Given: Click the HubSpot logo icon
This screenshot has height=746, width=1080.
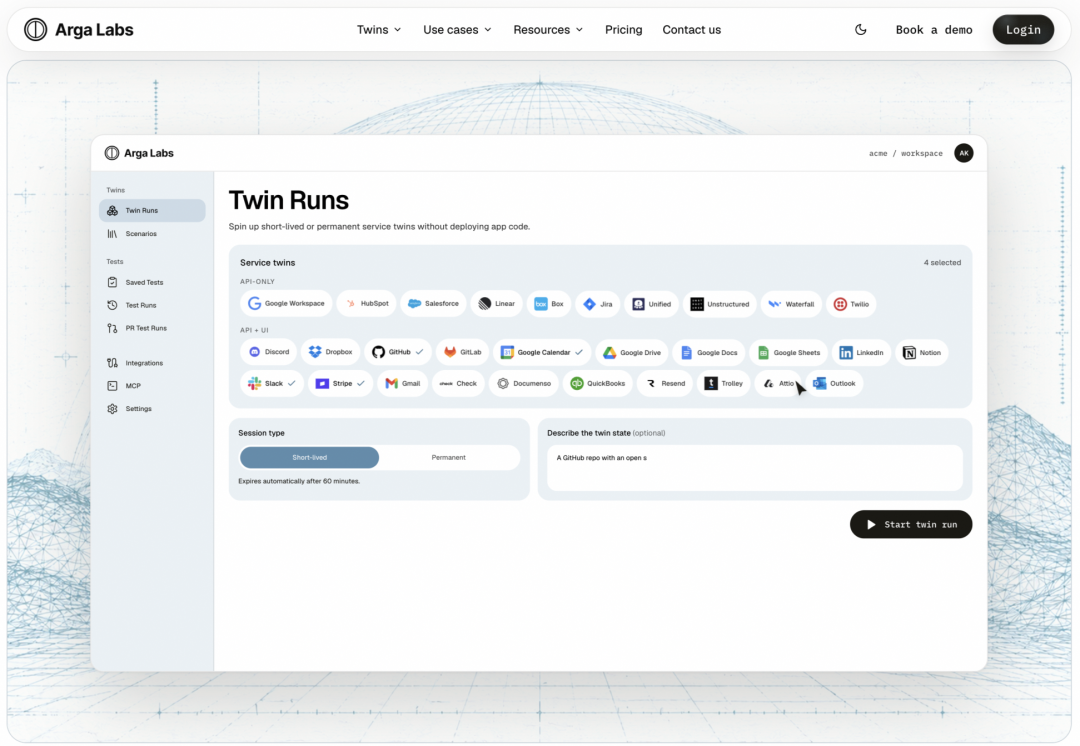Looking at the screenshot, I should pos(351,304).
